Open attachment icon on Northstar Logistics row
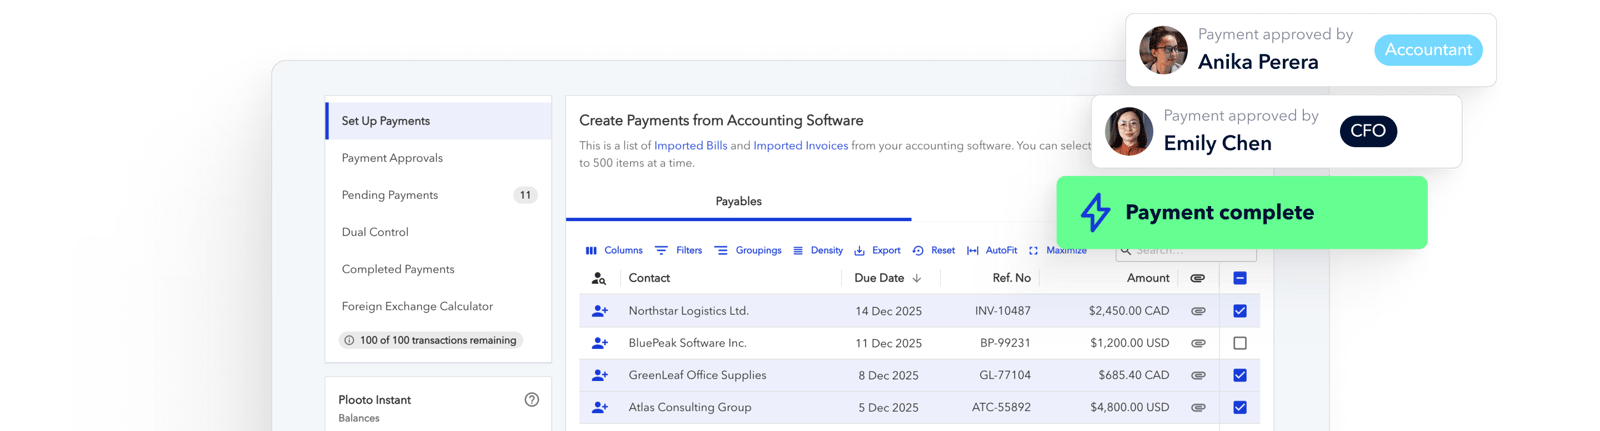The image size is (1600, 431). pos(1198,311)
